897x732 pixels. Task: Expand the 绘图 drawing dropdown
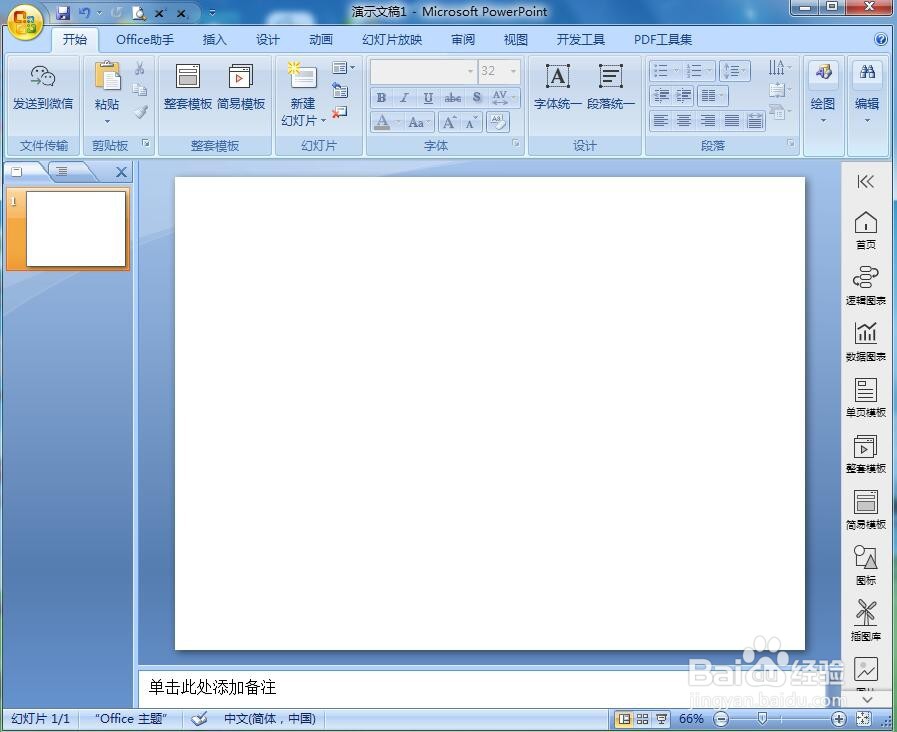pyautogui.click(x=823, y=121)
